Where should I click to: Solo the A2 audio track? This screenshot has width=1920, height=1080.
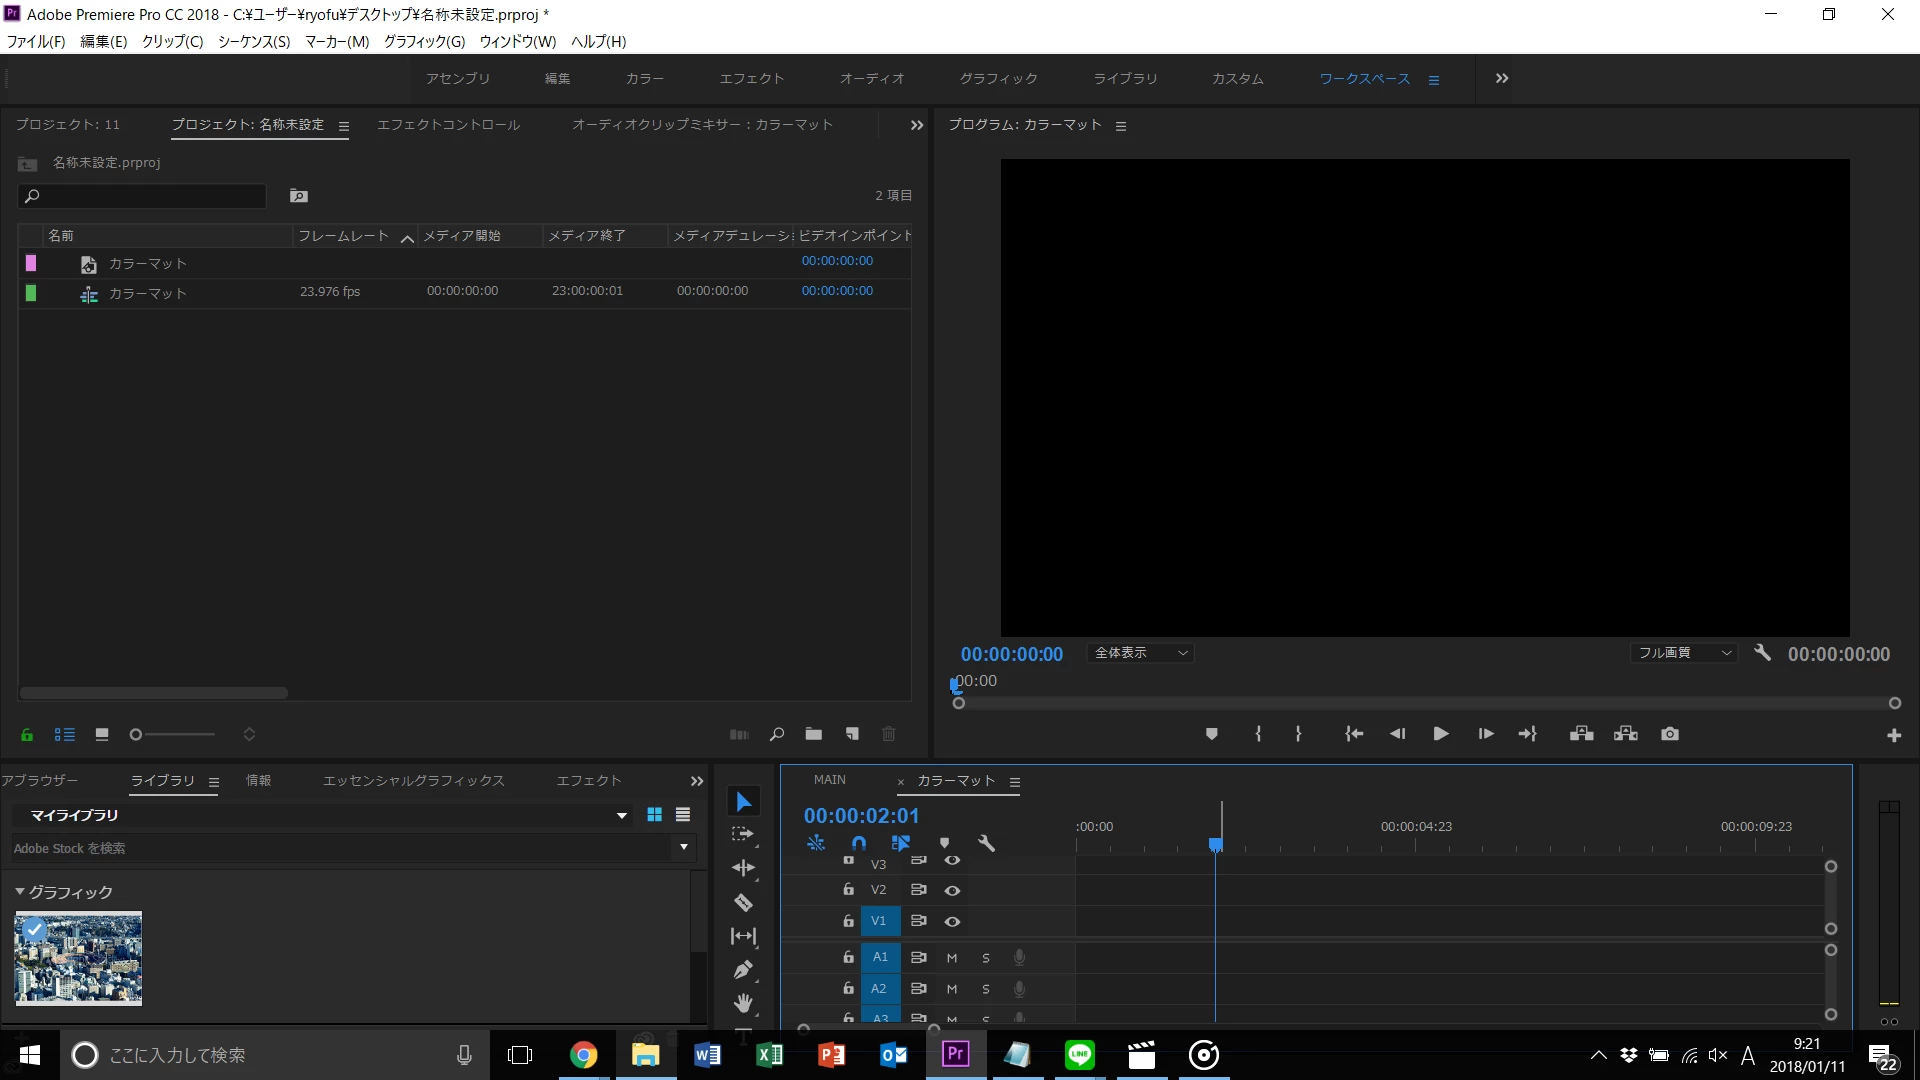[986, 989]
